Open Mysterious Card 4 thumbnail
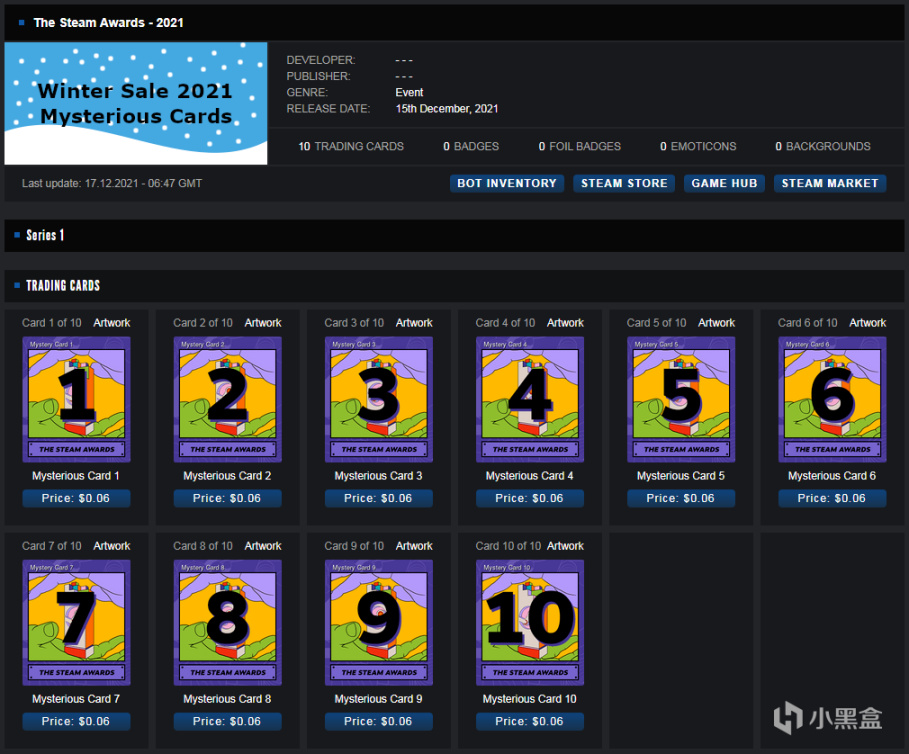The height and width of the screenshot is (754, 909). pyautogui.click(x=530, y=399)
